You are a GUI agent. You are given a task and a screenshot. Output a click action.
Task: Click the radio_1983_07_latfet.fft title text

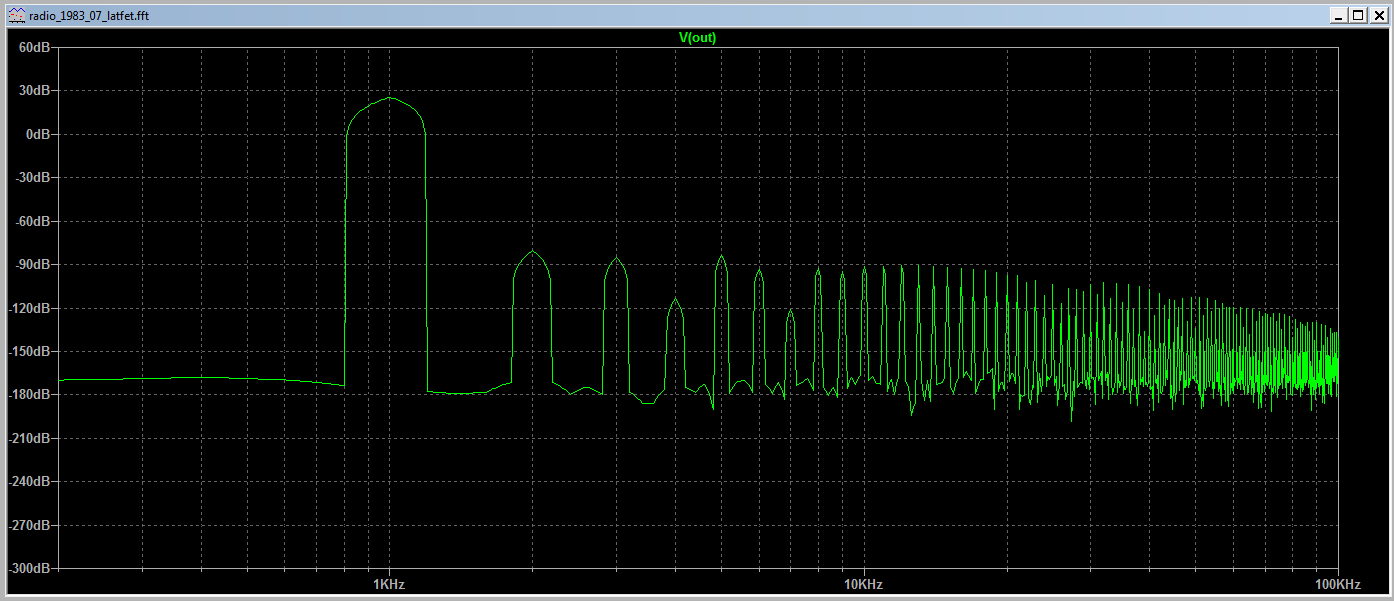coord(91,15)
